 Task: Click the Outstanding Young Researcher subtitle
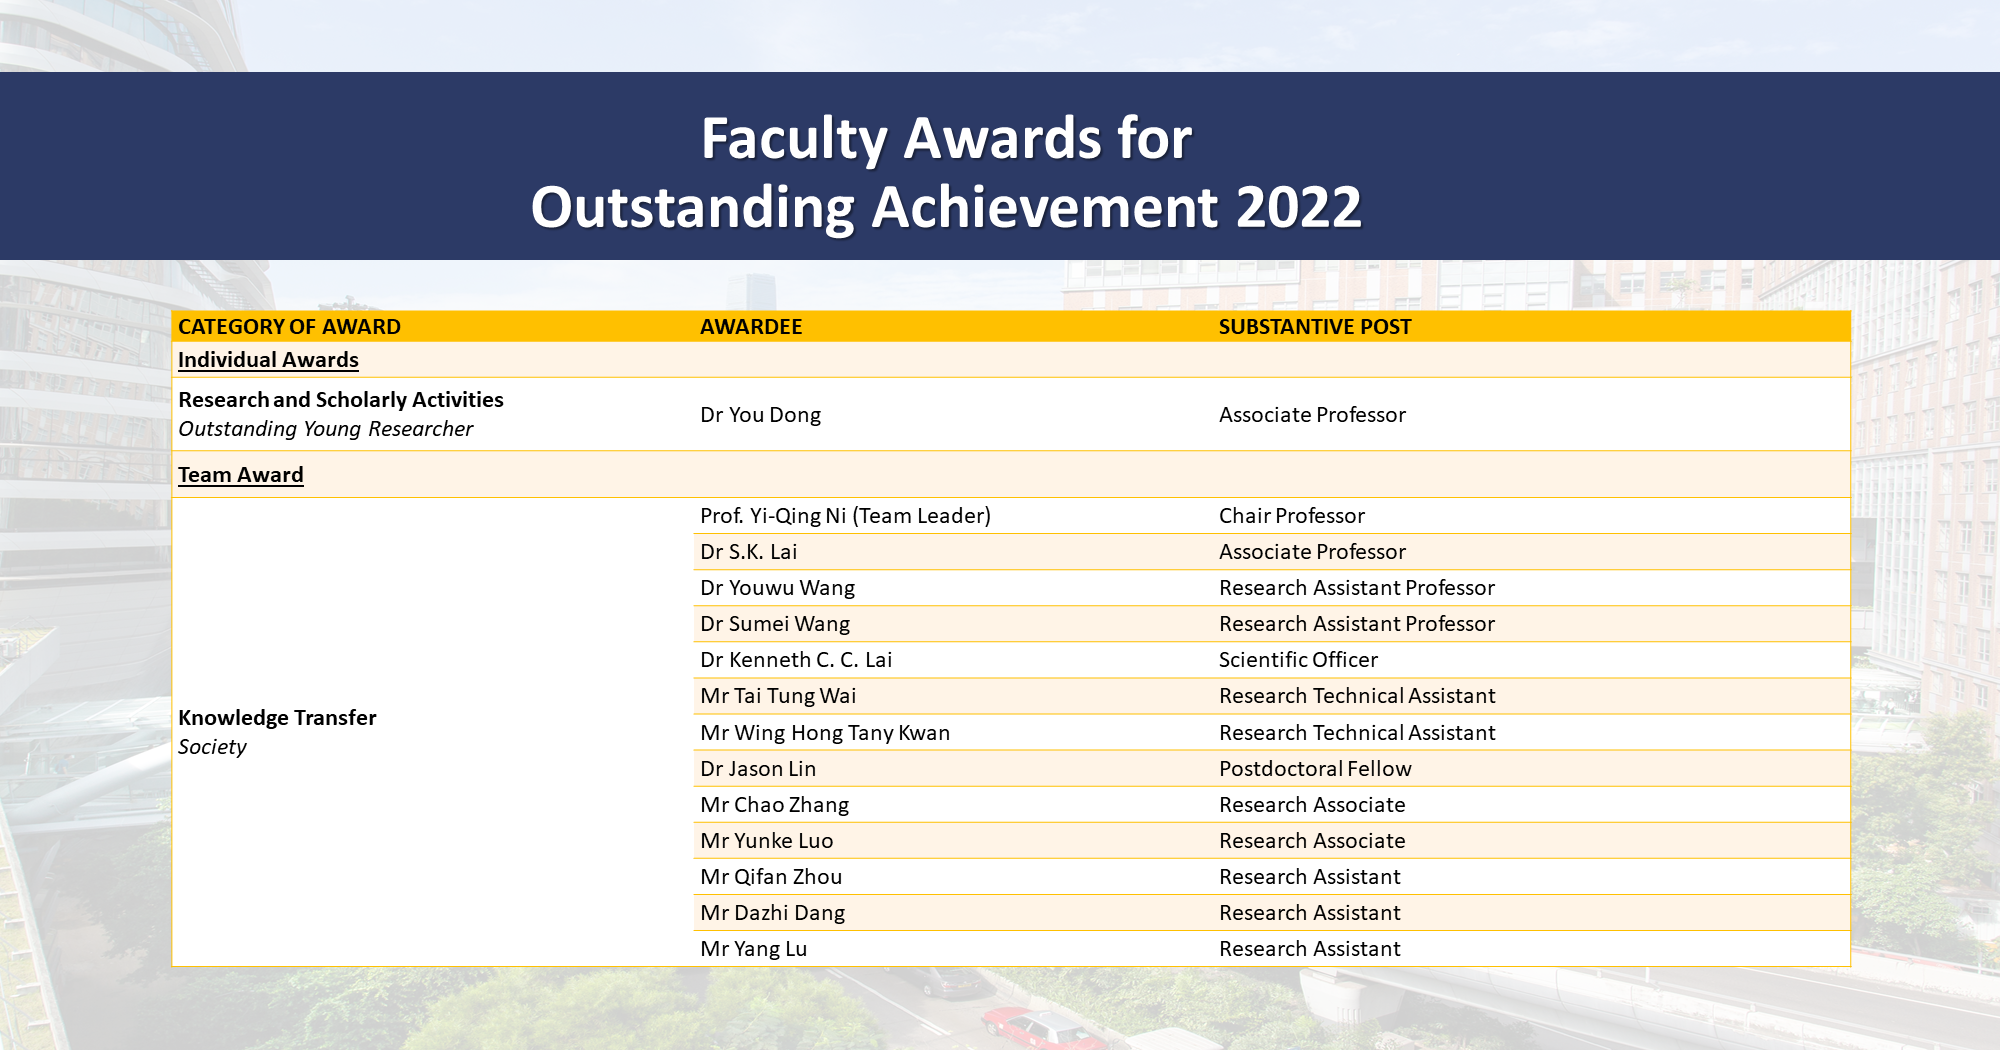(323, 429)
